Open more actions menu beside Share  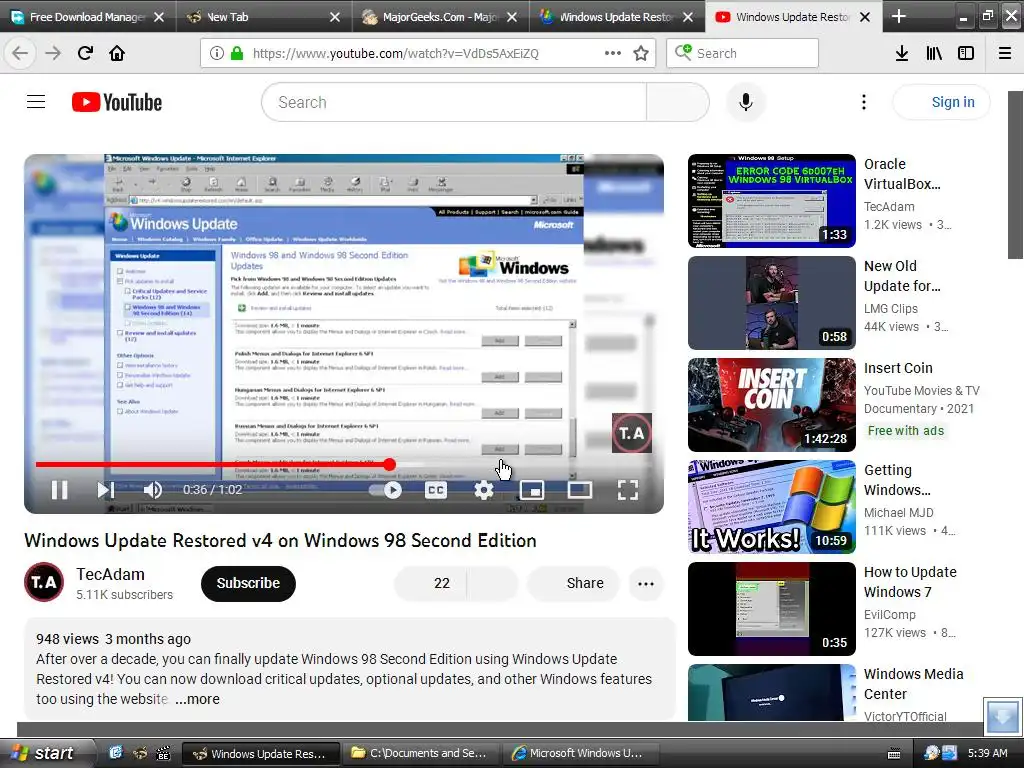point(646,584)
